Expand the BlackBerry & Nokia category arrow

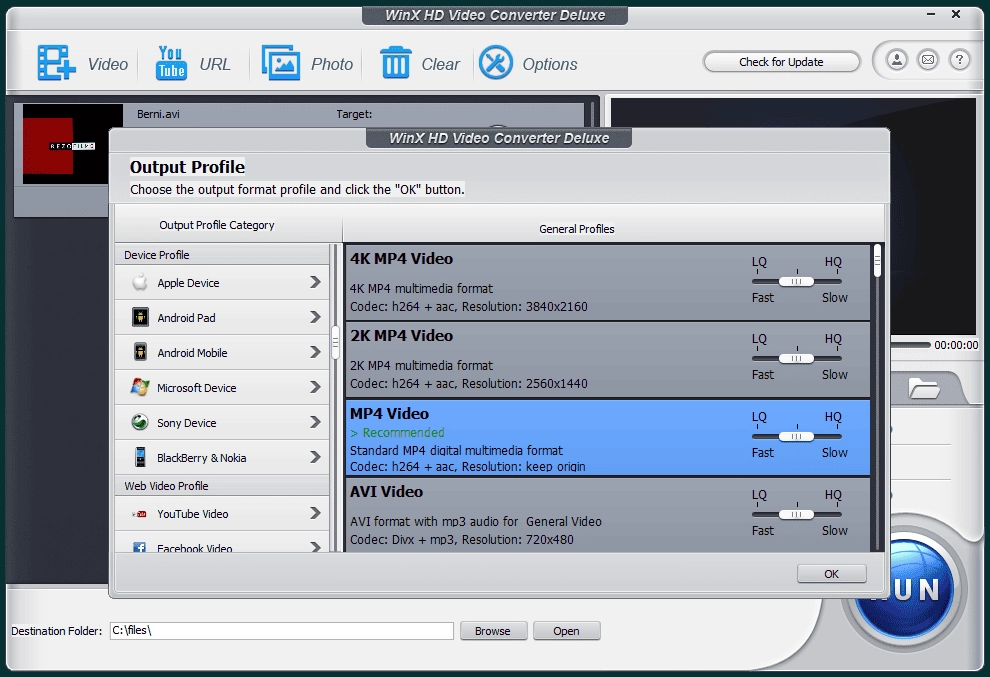click(x=315, y=457)
